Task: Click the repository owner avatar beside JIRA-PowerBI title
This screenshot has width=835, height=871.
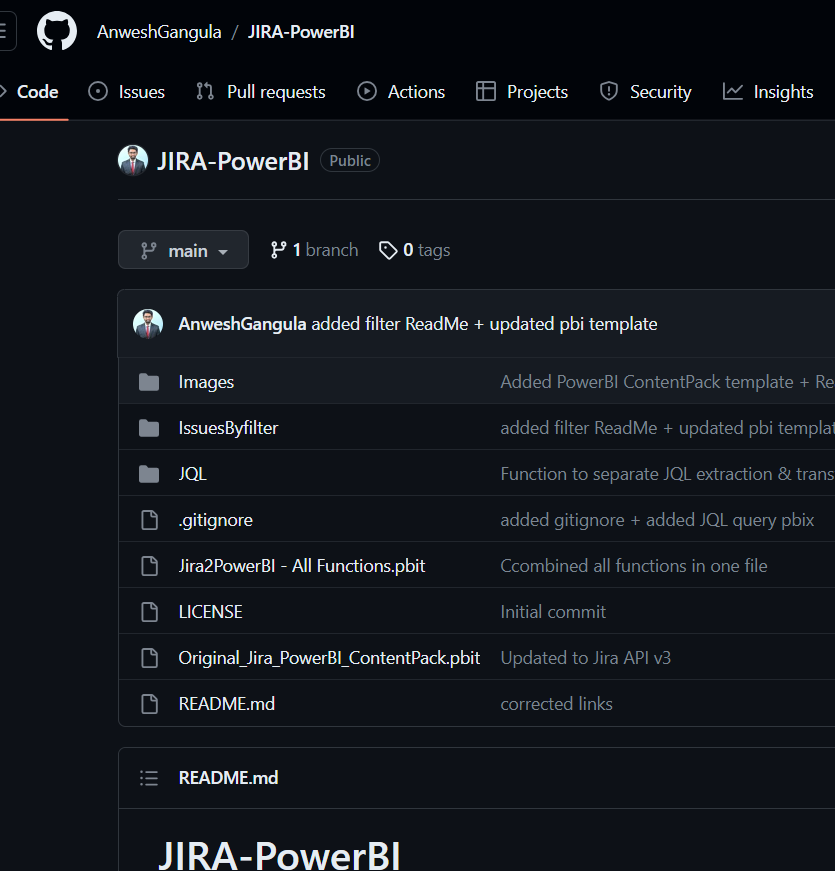Action: 133,161
